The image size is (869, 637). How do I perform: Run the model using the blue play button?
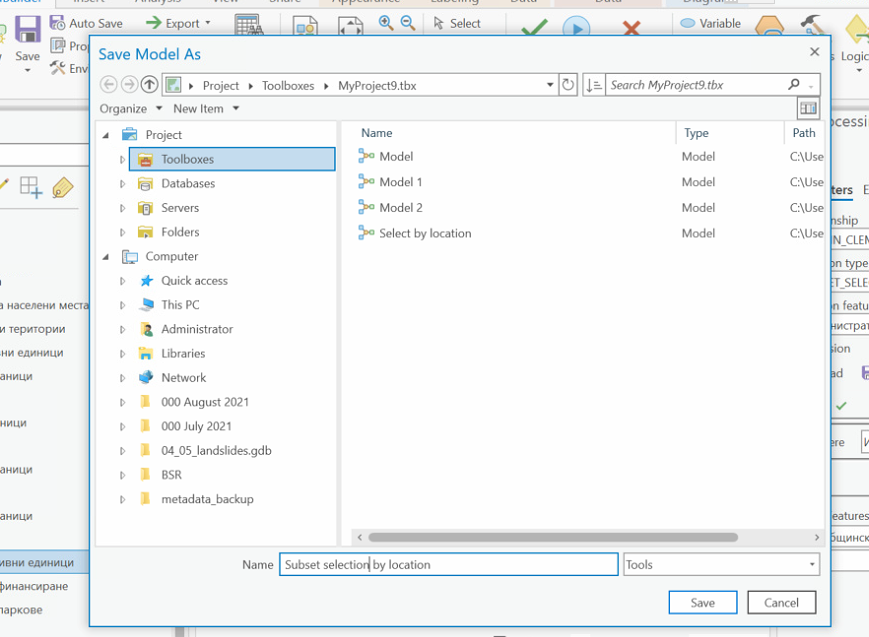[577, 26]
